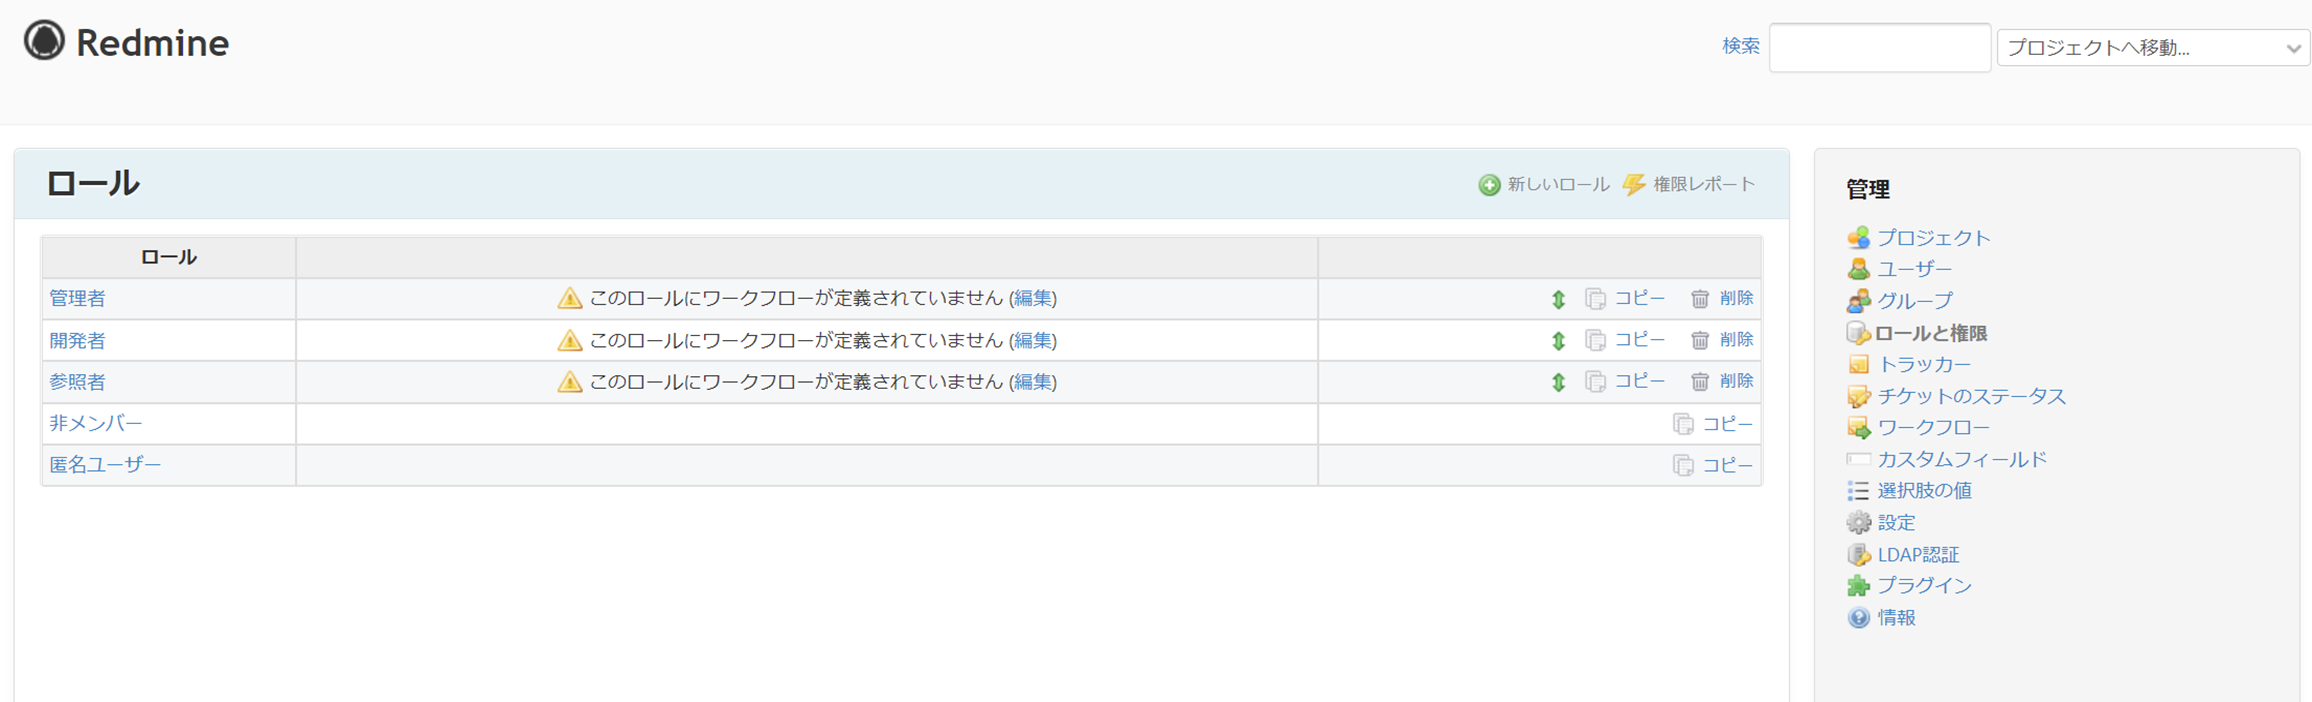2312x702 pixels.
Task: Click the LDAP認証 sidebar icon
Action: (1858, 555)
